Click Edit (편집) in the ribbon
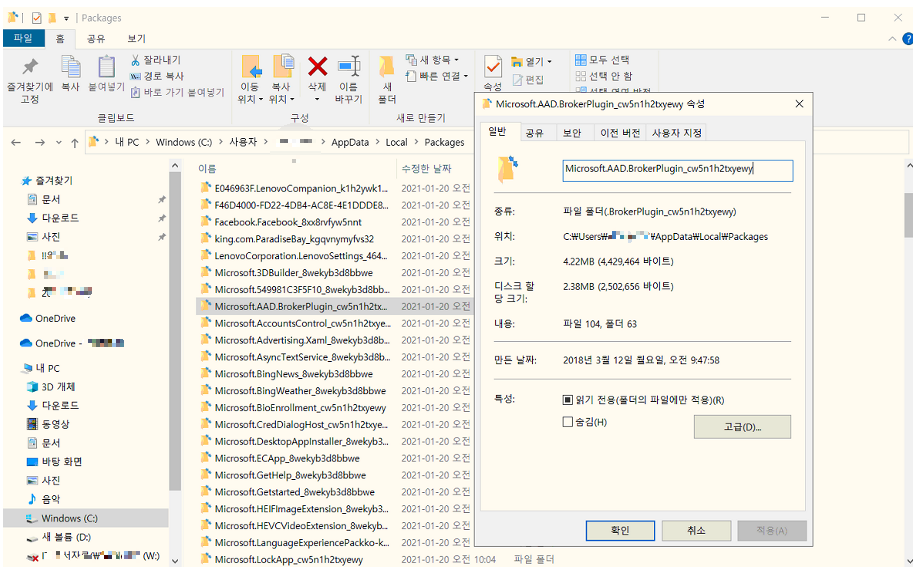 pyautogui.click(x=528, y=80)
